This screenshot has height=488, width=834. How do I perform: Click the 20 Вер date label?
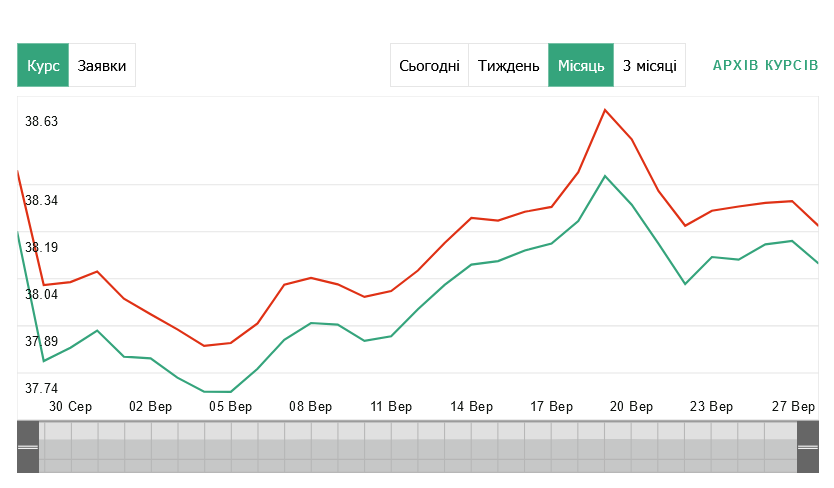point(631,407)
